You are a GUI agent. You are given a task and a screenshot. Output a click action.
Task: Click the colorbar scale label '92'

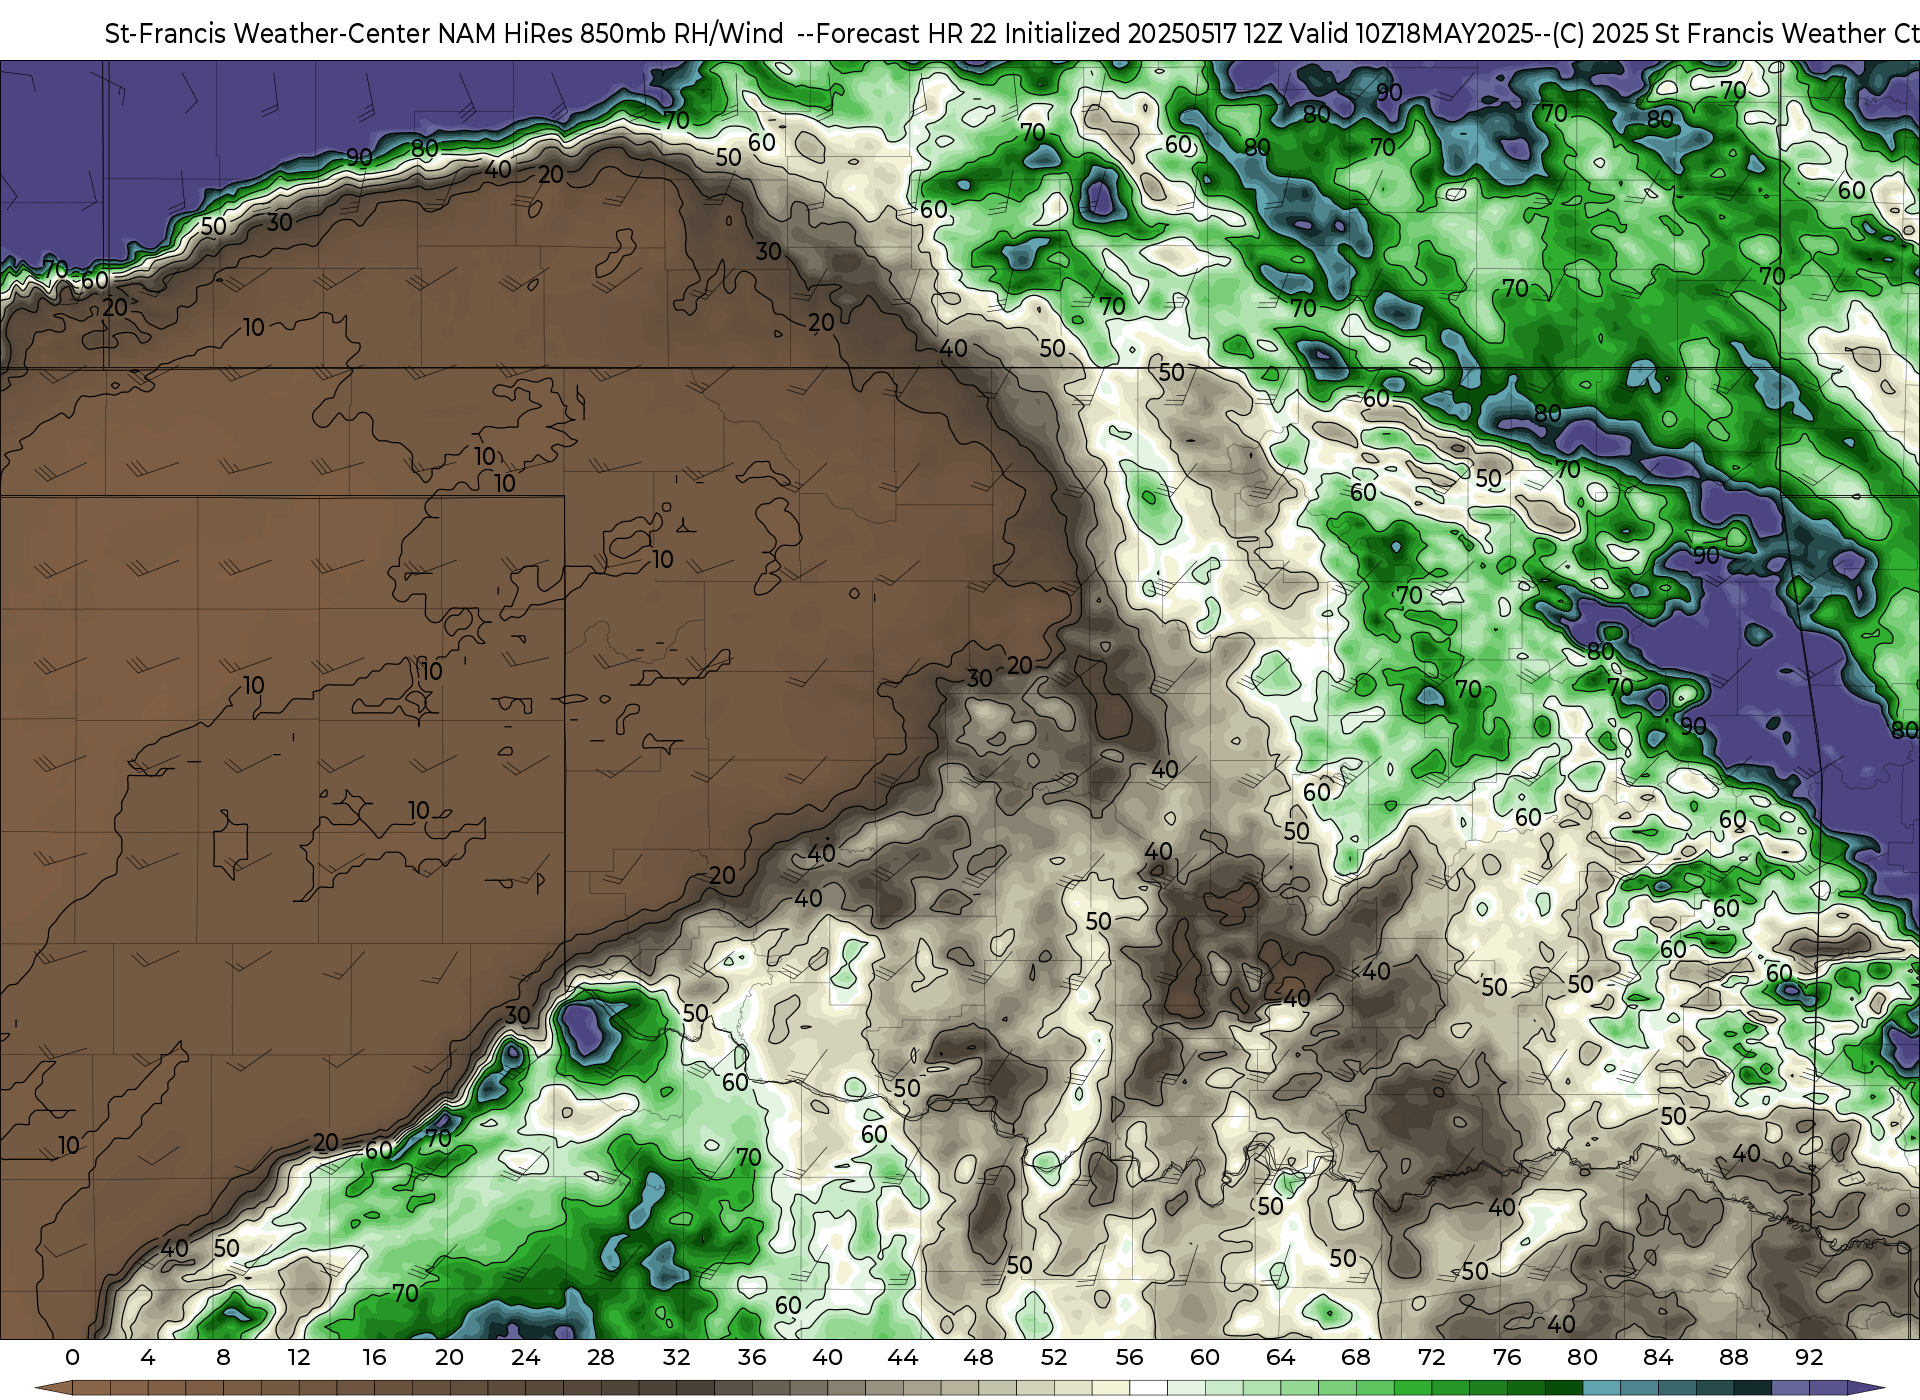click(1809, 1357)
